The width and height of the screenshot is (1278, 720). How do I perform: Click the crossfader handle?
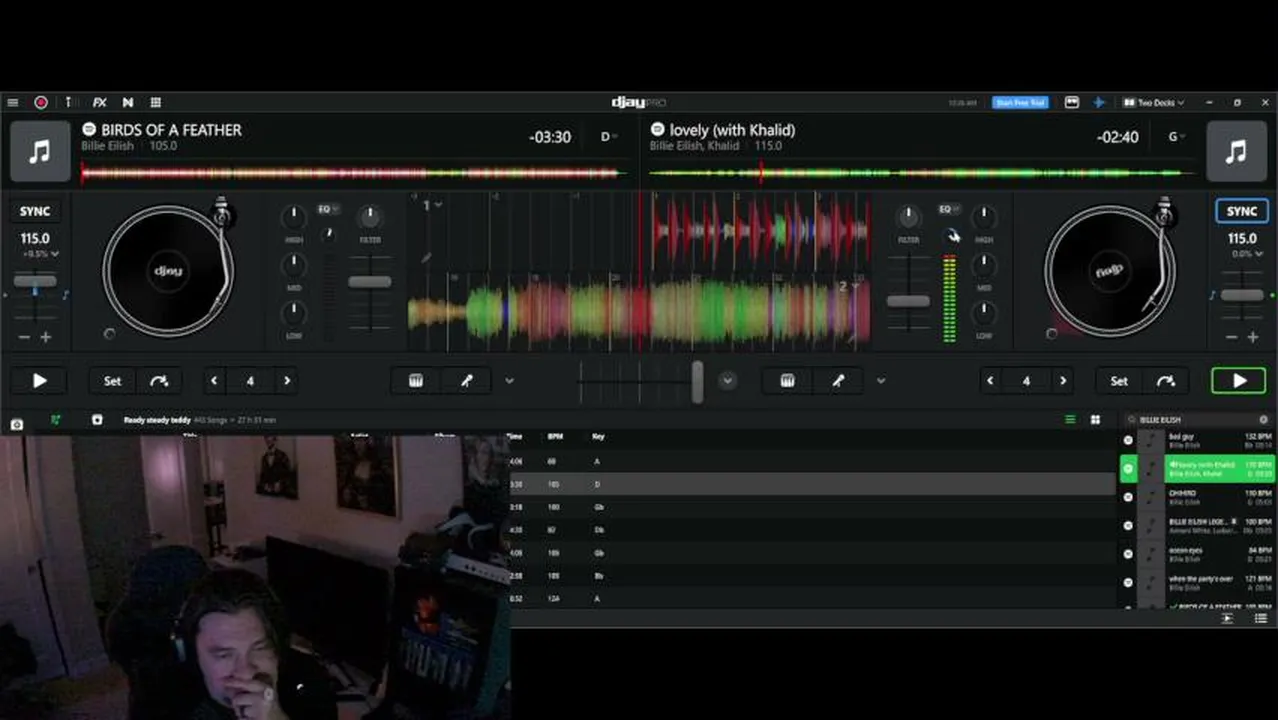(697, 382)
